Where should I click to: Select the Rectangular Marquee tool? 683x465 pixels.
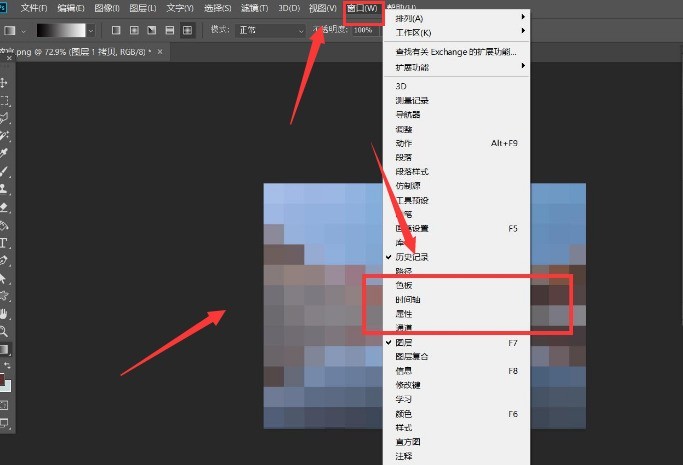[4, 101]
